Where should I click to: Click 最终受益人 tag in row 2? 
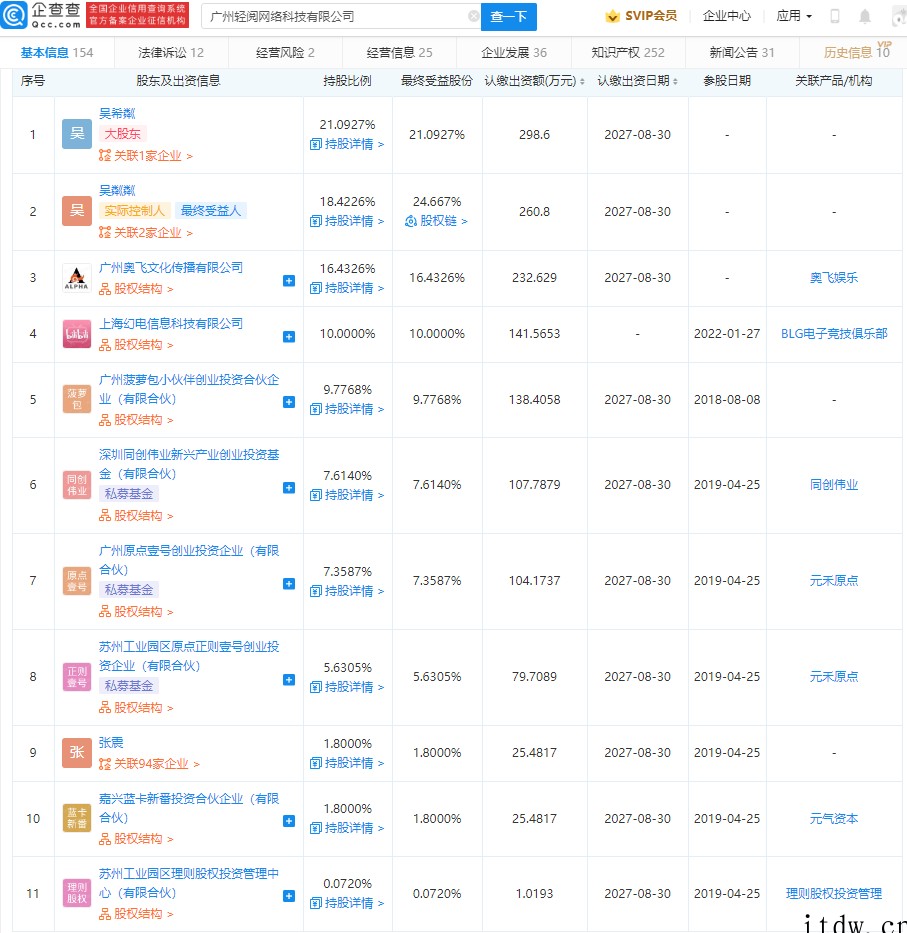pos(211,211)
